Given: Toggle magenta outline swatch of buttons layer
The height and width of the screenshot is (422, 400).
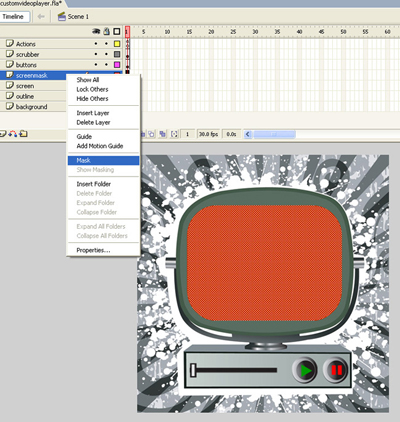Looking at the screenshot, I should click(117, 65).
